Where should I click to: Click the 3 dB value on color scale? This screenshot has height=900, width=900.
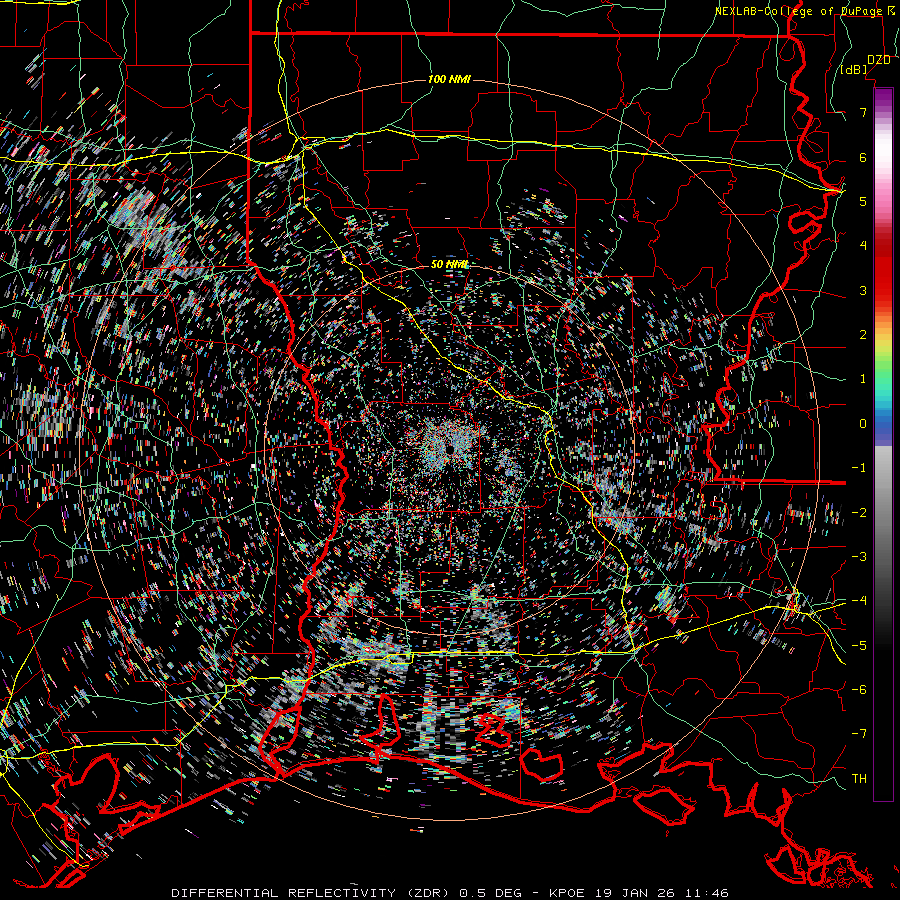point(863,290)
